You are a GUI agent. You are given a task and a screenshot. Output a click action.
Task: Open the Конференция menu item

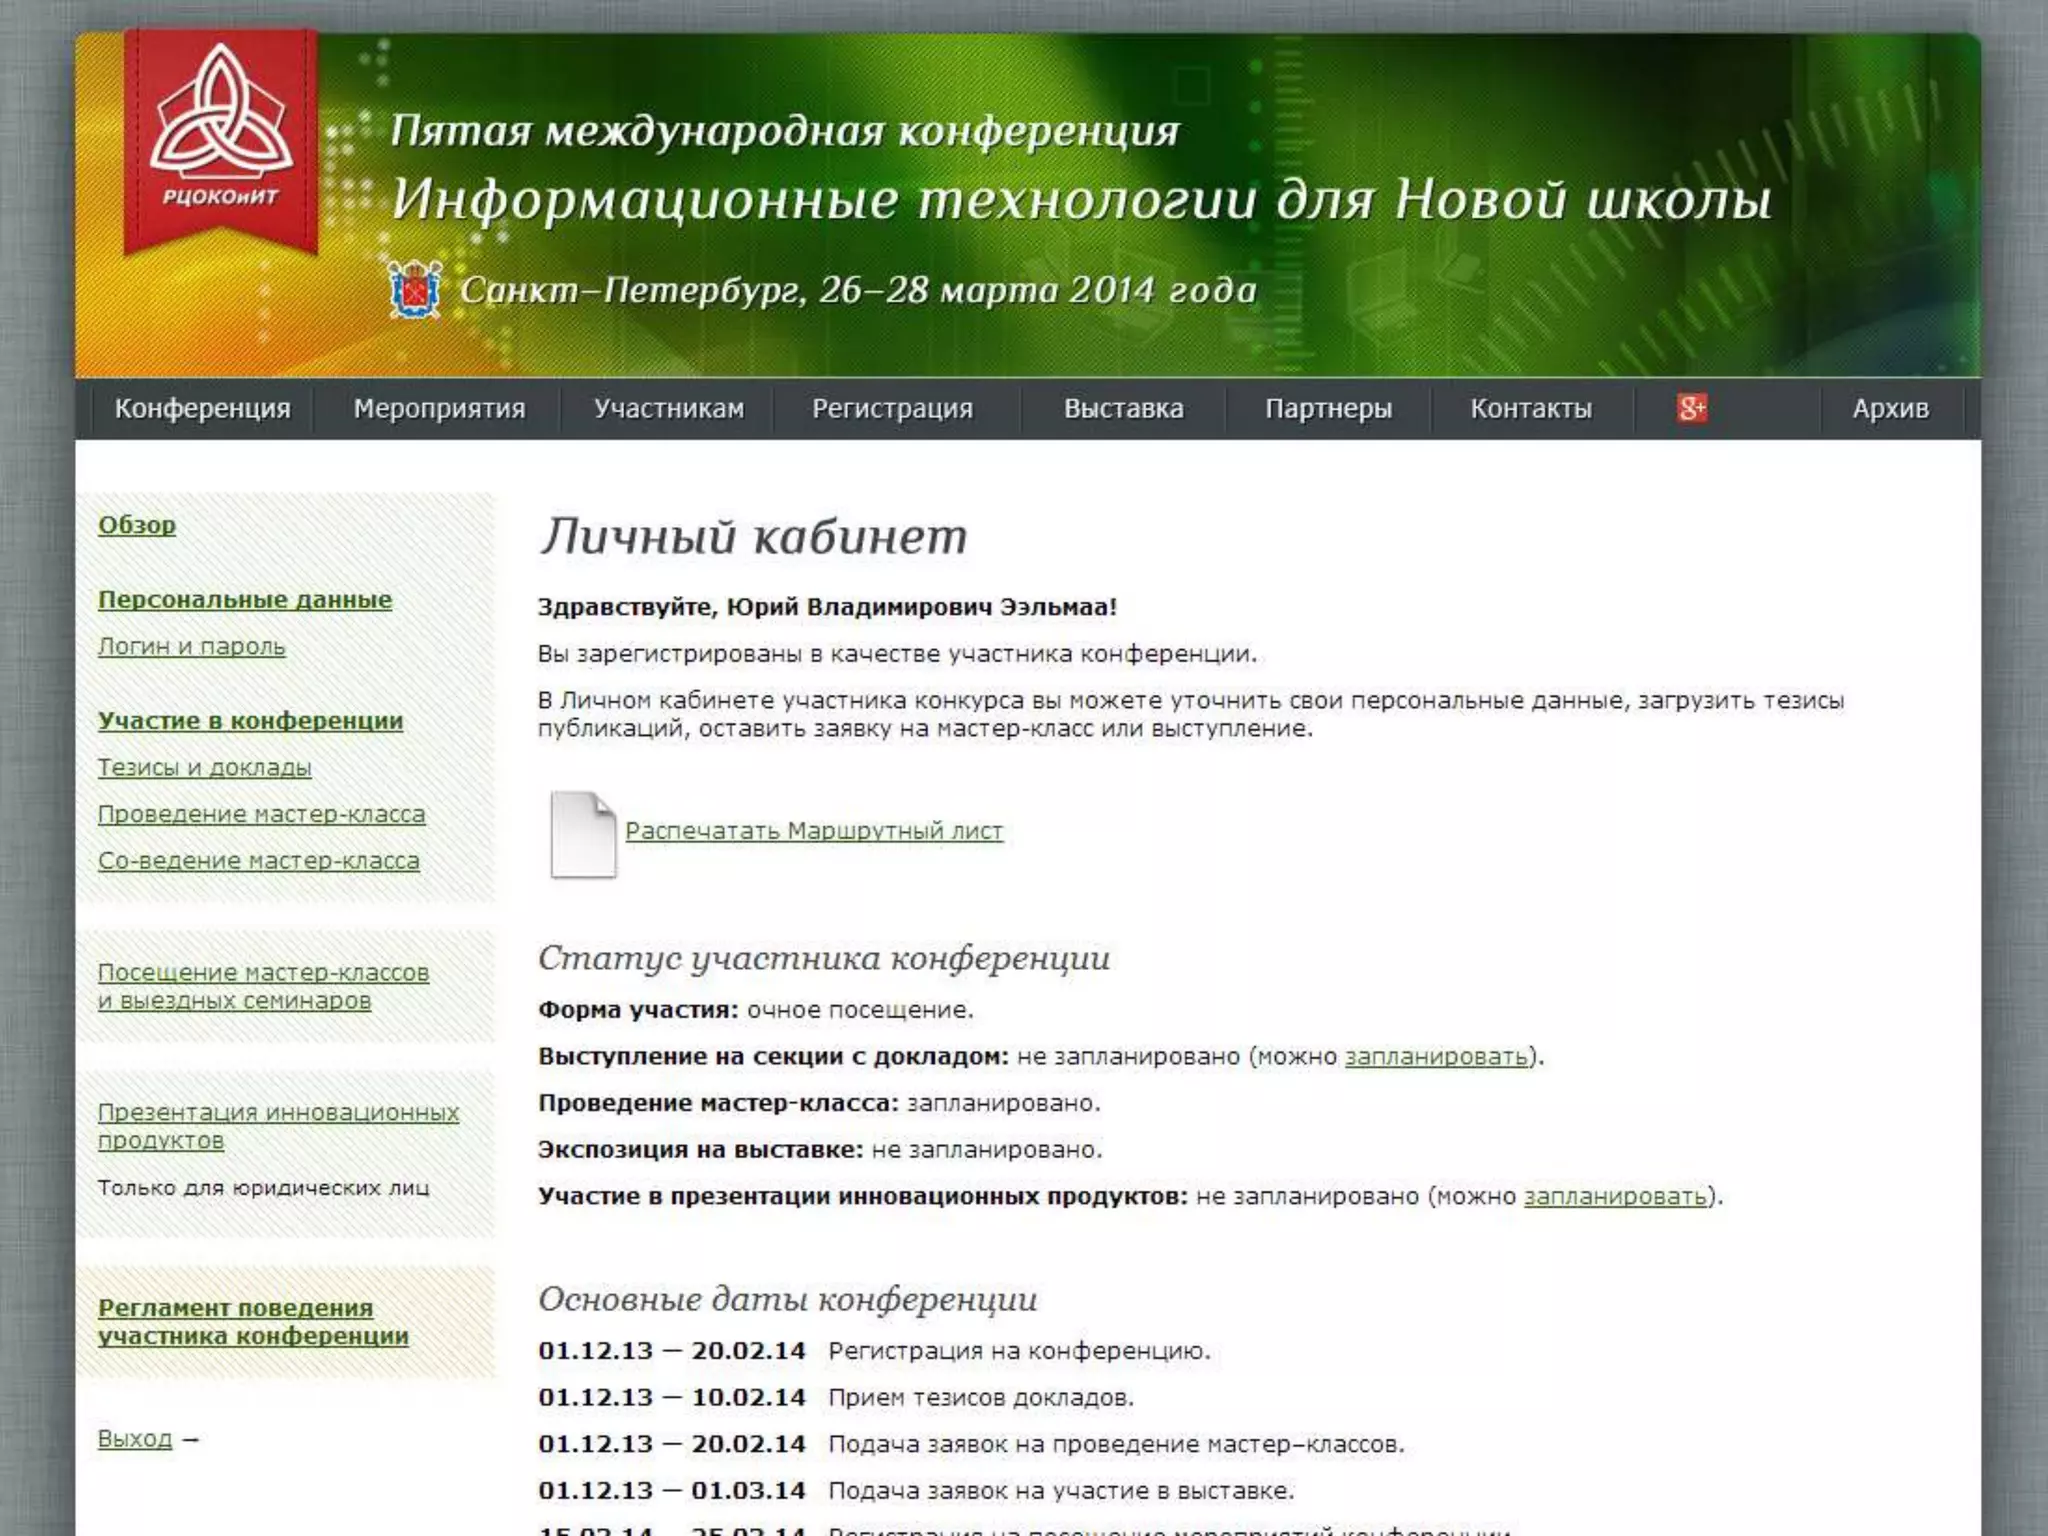202,409
